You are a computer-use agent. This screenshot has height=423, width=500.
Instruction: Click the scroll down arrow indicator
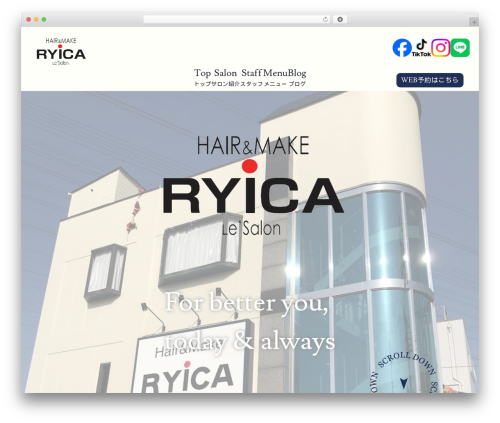pyautogui.click(x=404, y=383)
